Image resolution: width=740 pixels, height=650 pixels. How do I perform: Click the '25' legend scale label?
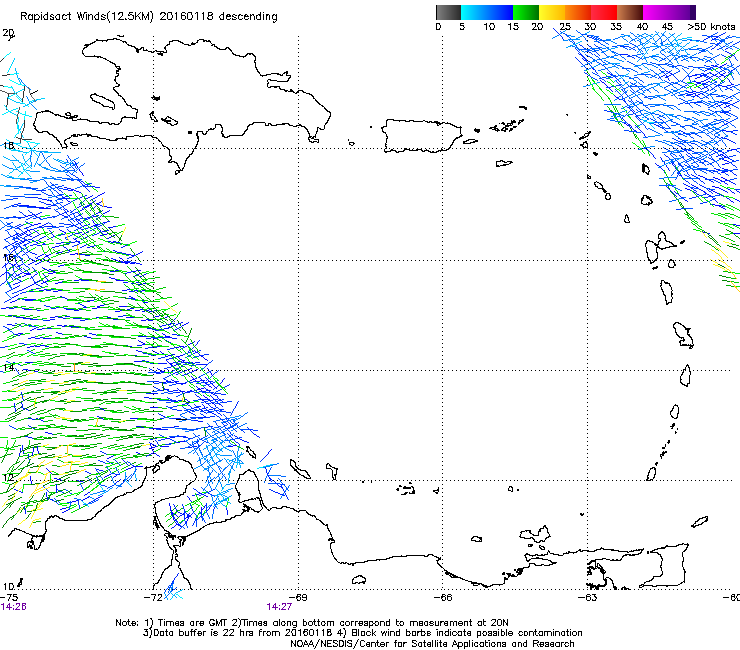click(565, 27)
